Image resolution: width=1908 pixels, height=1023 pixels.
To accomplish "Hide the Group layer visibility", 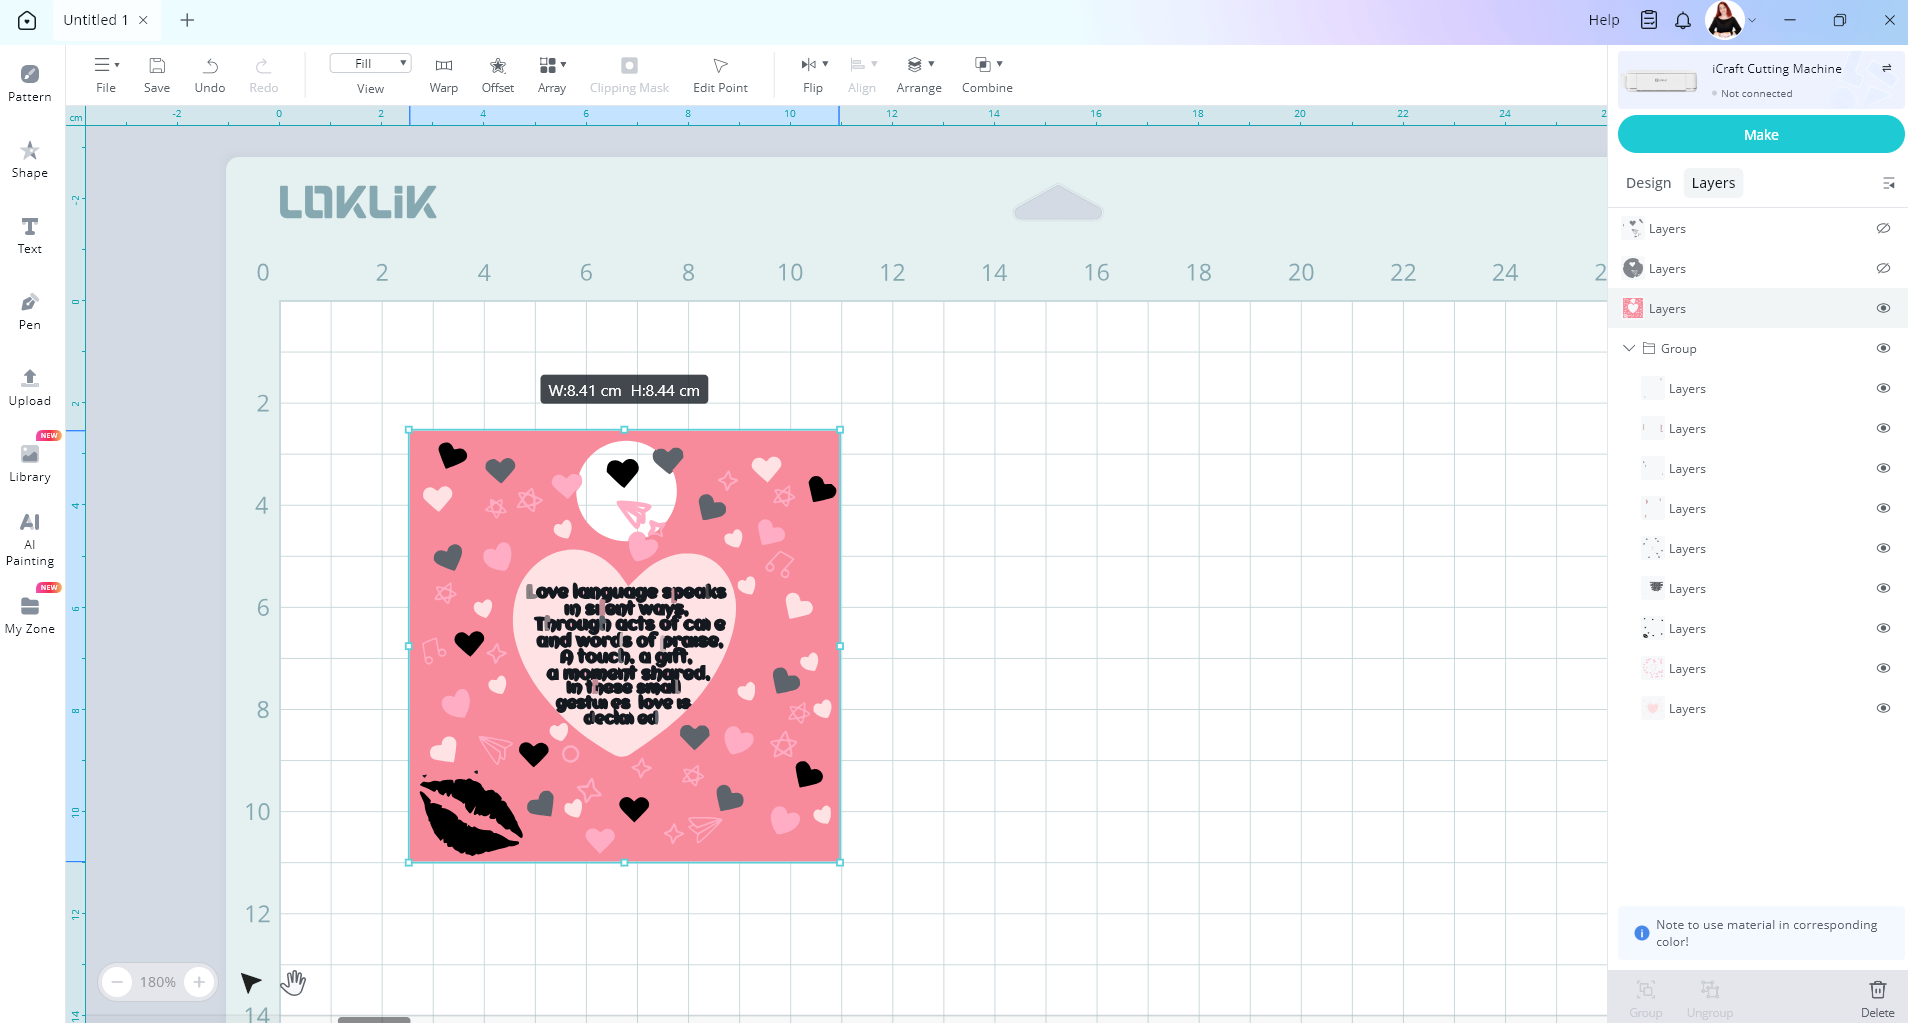I will (x=1883, y=348).
